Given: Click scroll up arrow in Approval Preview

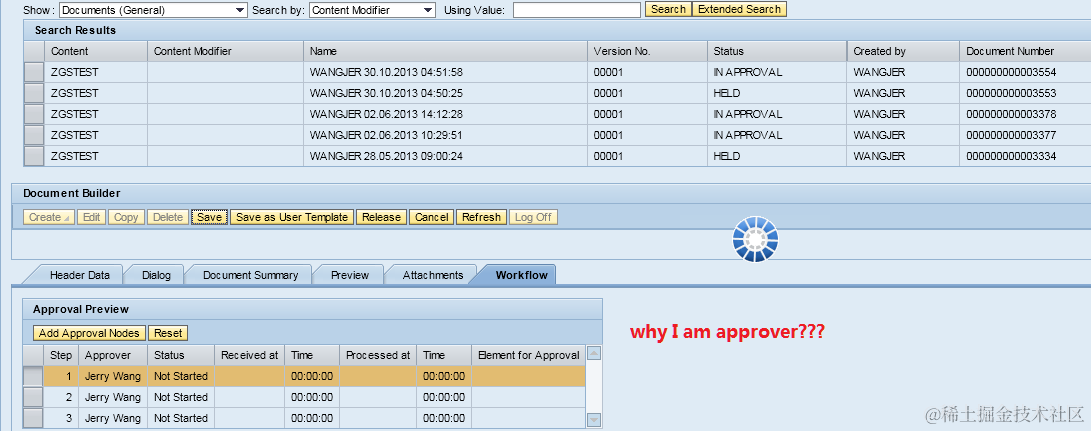Looking at the screenshot, I should (x=594, y=354).
